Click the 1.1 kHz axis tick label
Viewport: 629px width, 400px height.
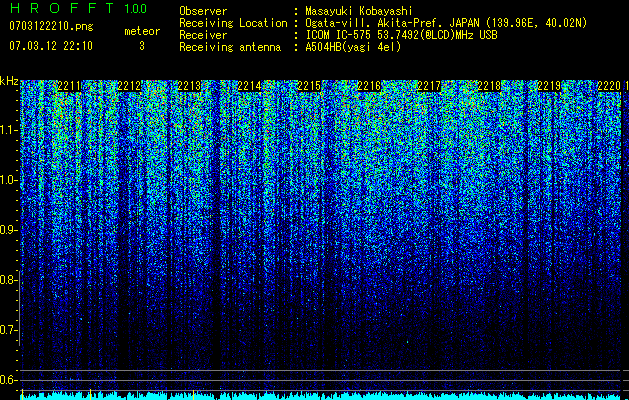click(8, 130)
